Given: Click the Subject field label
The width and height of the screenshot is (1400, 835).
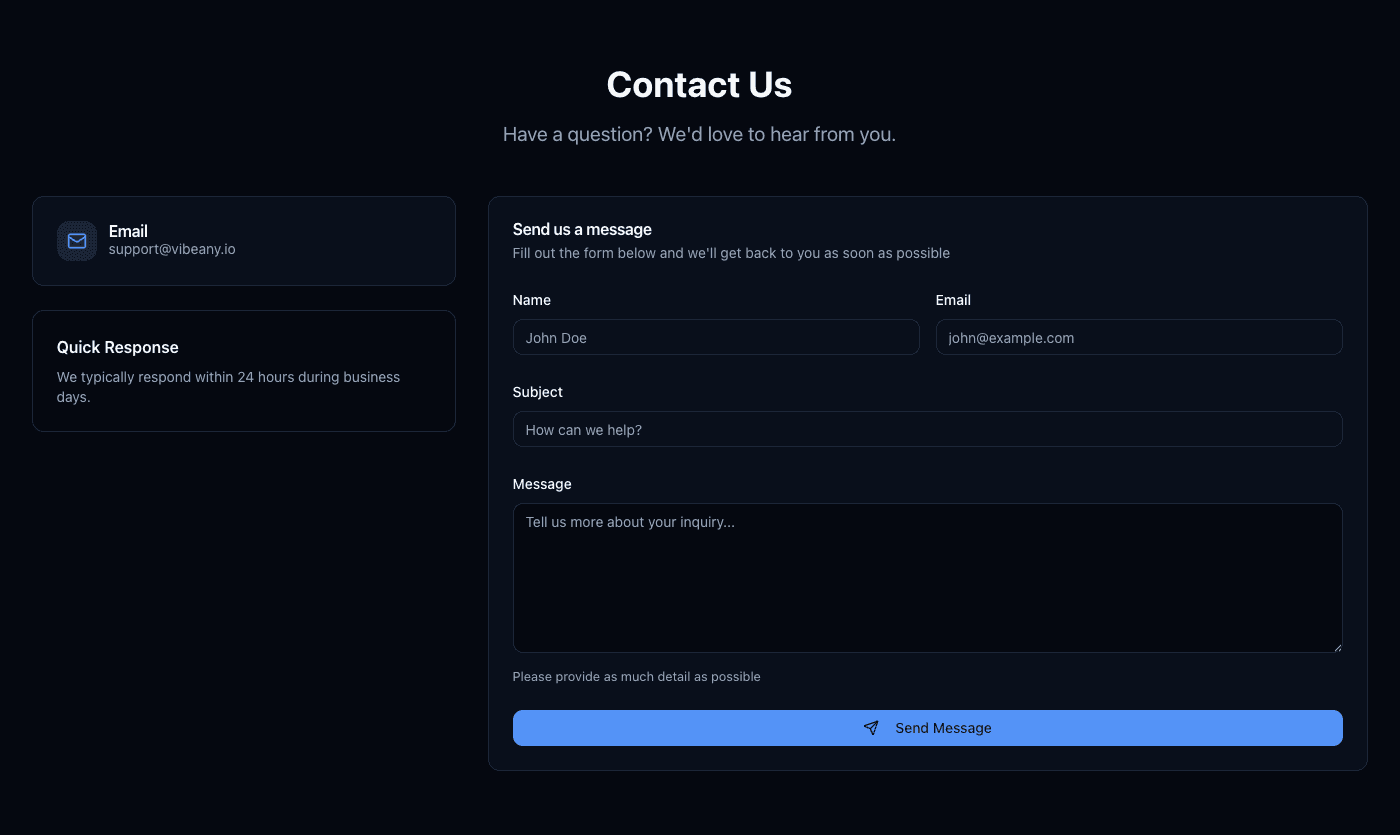Looking at the screenshot, I should (537, 392).
